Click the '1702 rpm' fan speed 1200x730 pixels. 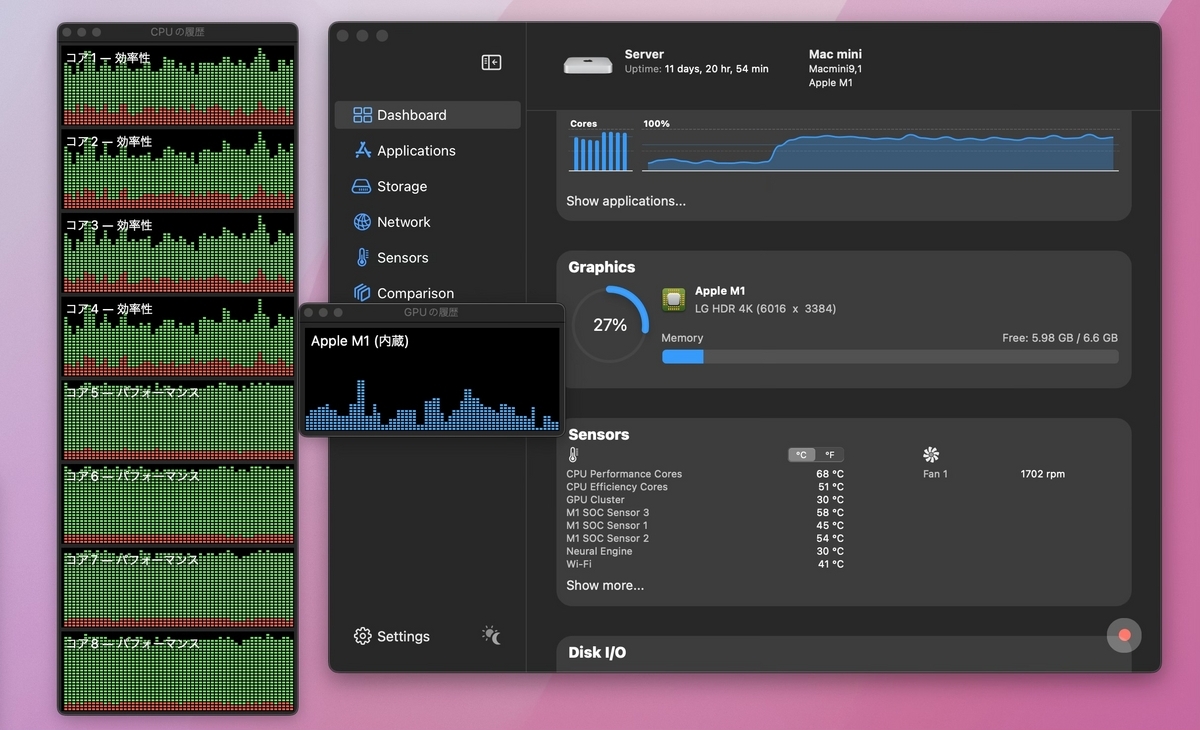[1043, 474]
